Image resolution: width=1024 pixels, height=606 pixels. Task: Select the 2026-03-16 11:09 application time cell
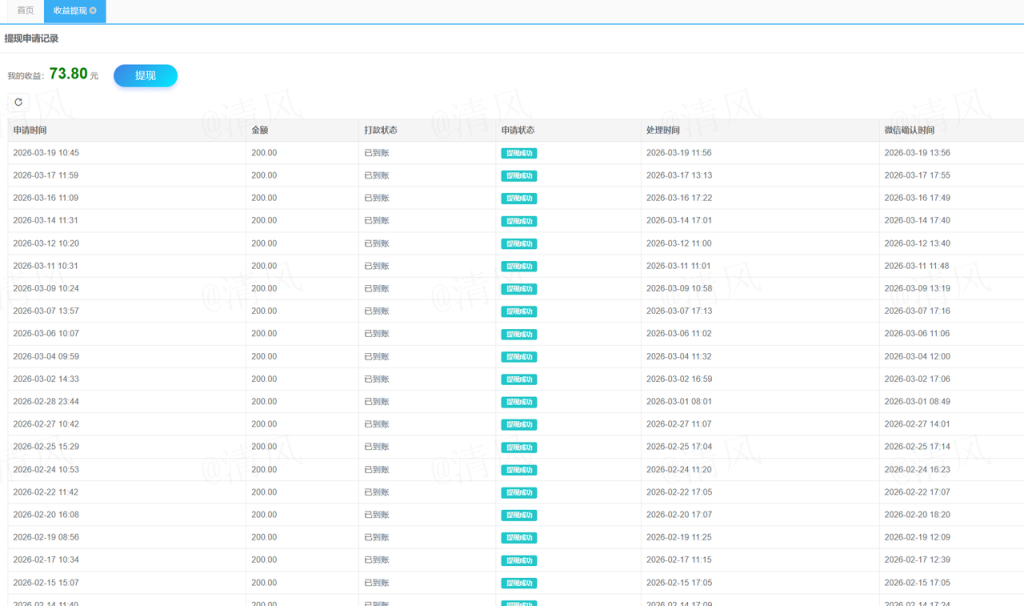(46, 198)
